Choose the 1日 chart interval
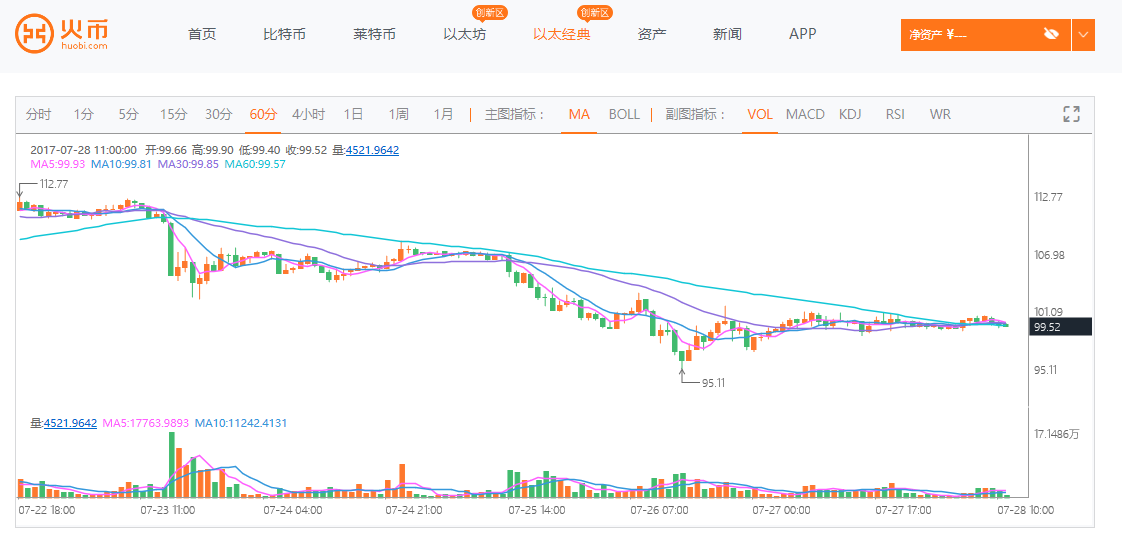Screen dimensions: 1122x542 point(353,114)
